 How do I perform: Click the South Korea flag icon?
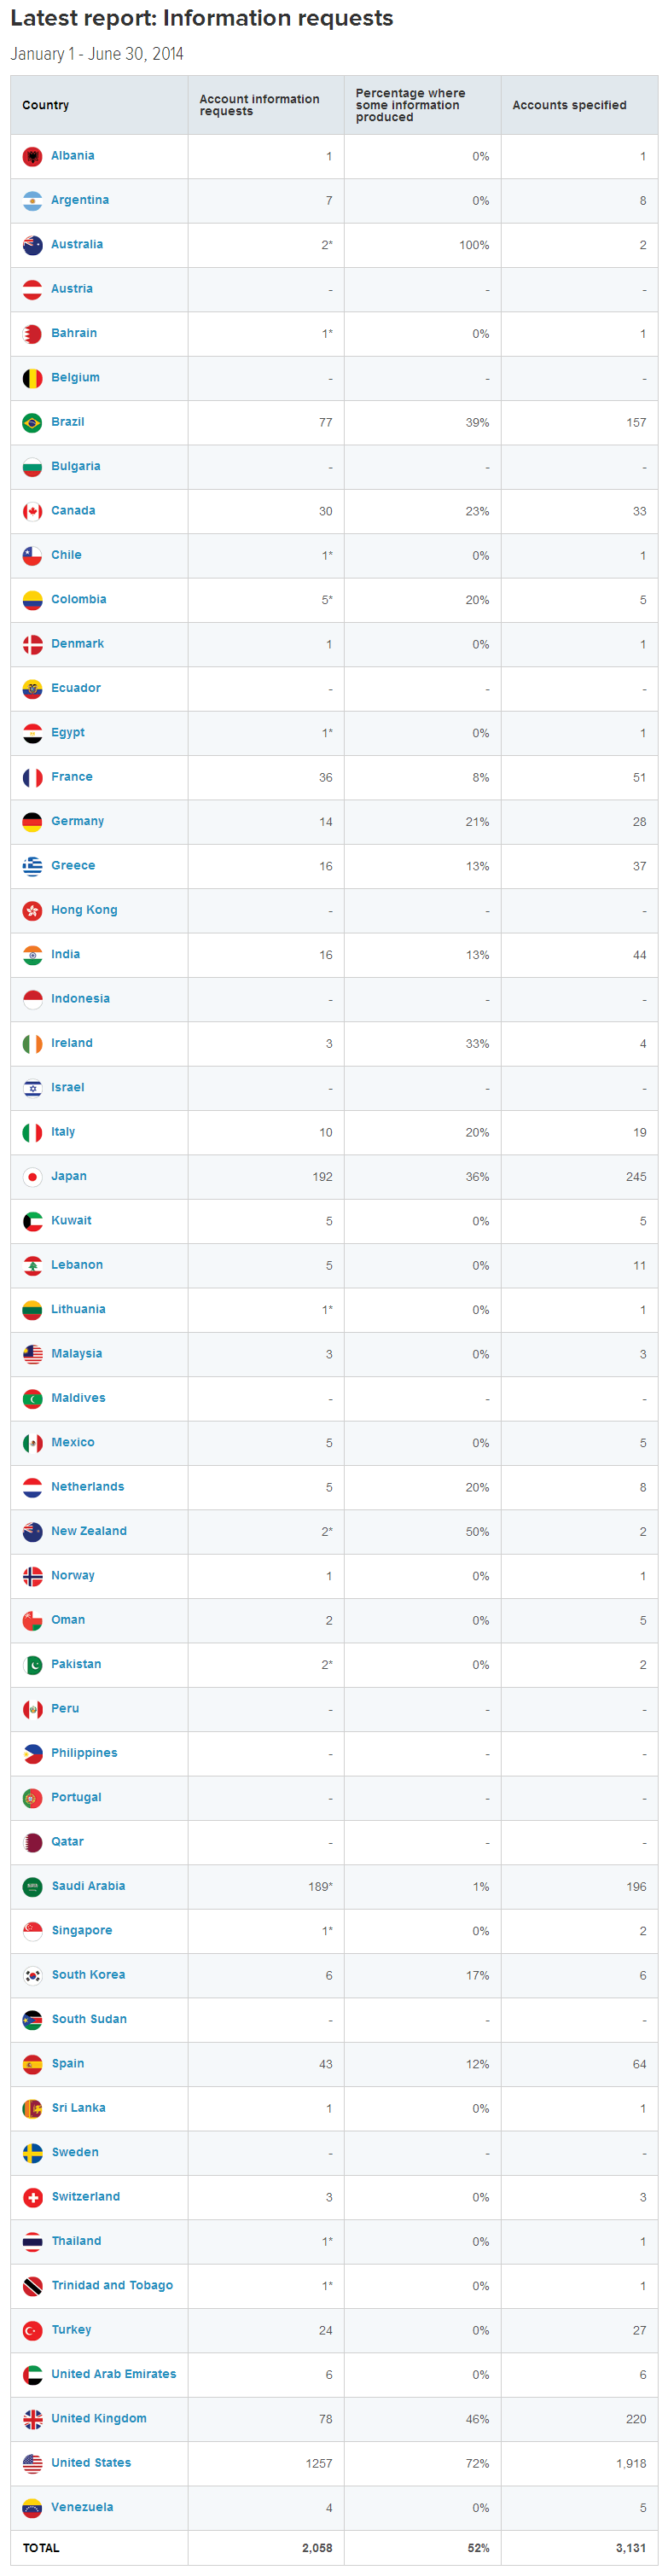[x=32, y=1975]
